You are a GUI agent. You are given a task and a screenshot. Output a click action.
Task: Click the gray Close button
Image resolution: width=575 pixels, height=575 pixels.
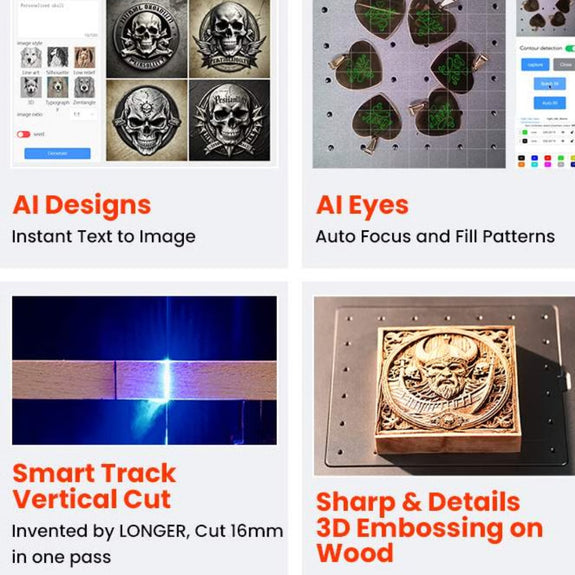[x=564, y=65]
